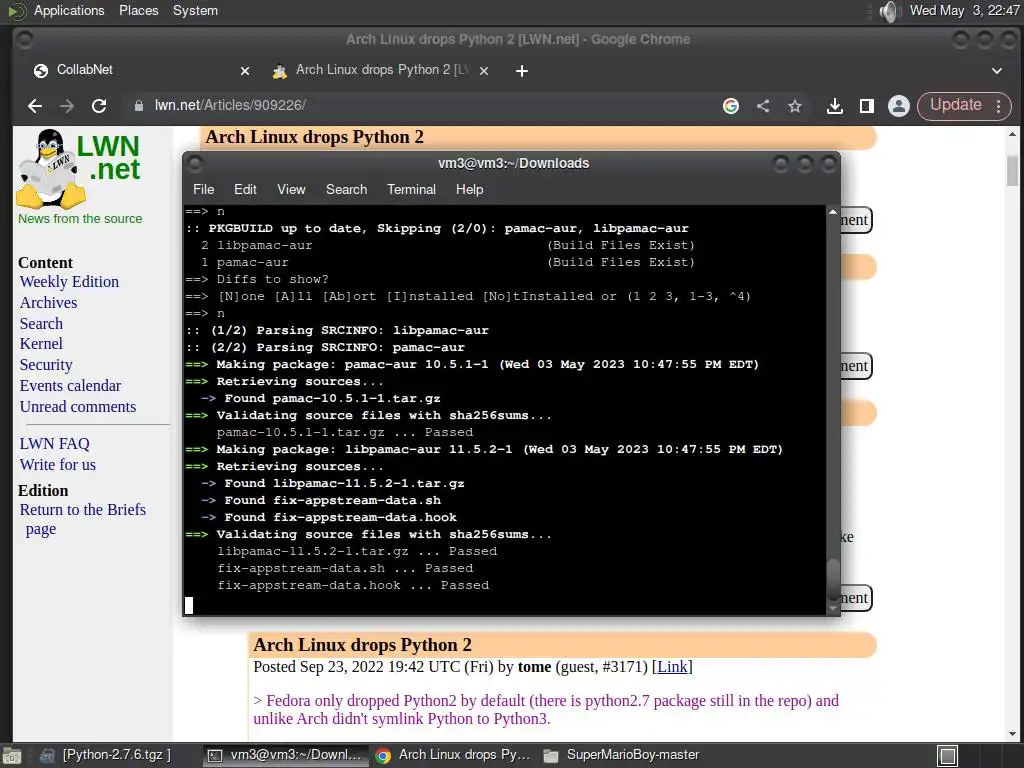Open the Archives link

[x=48, y=302]
